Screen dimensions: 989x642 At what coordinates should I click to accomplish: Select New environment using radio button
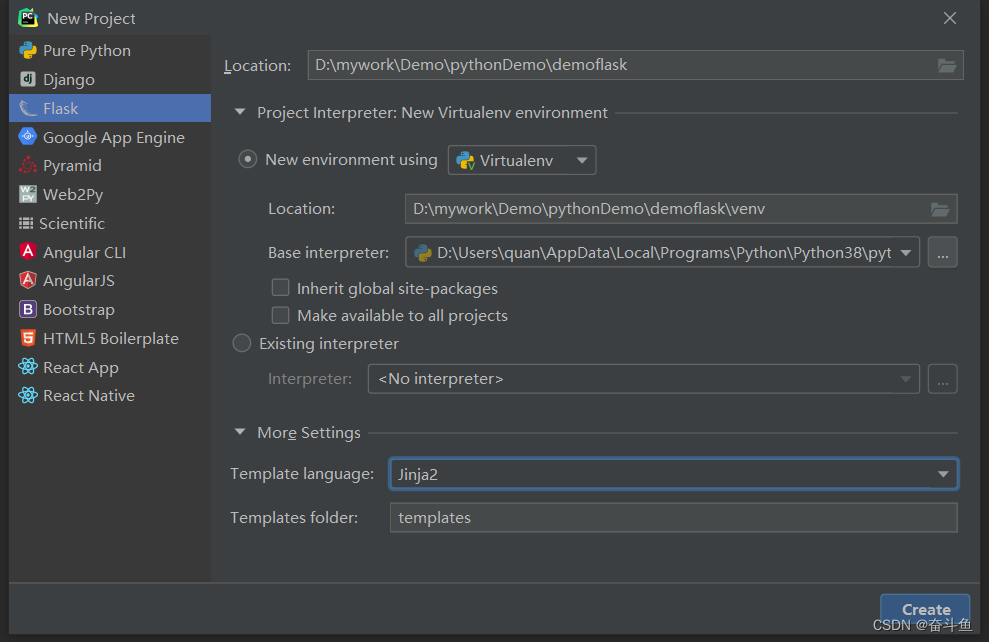click(247, 160)
